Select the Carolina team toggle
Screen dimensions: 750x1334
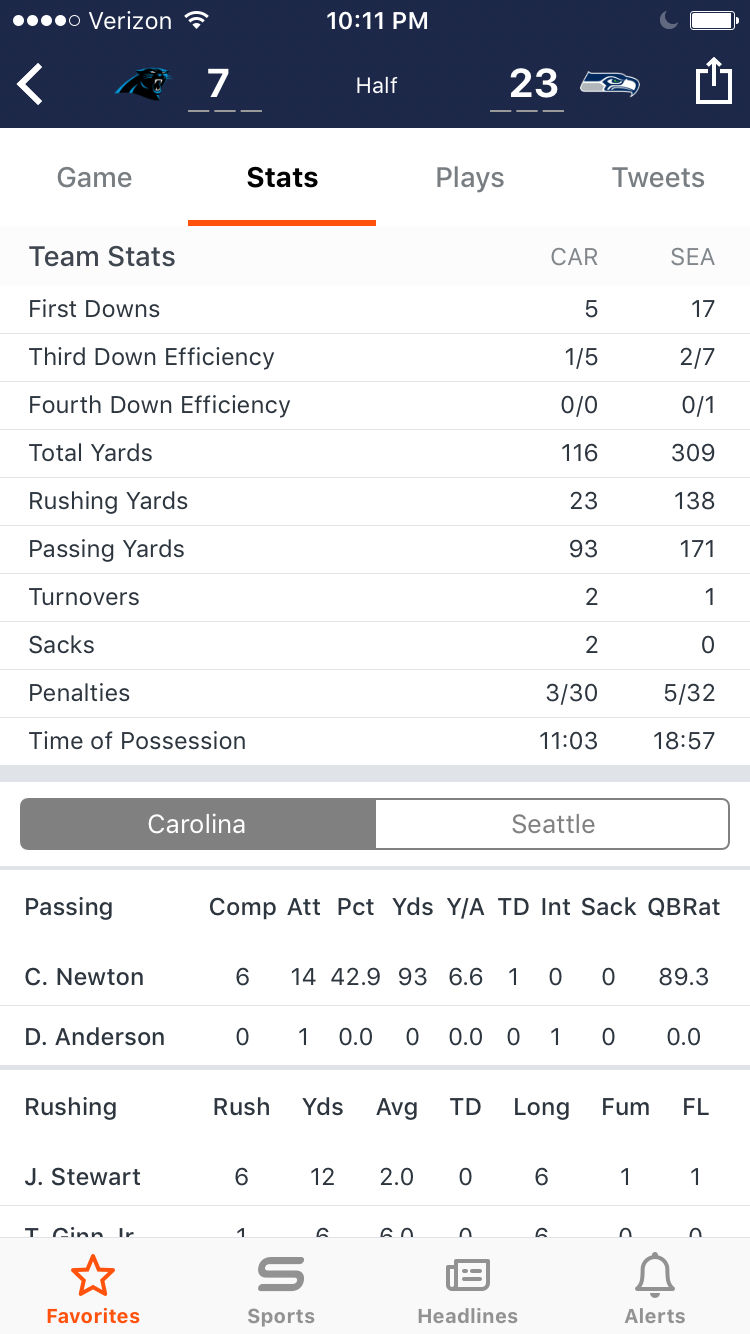(x=197, y=824)
